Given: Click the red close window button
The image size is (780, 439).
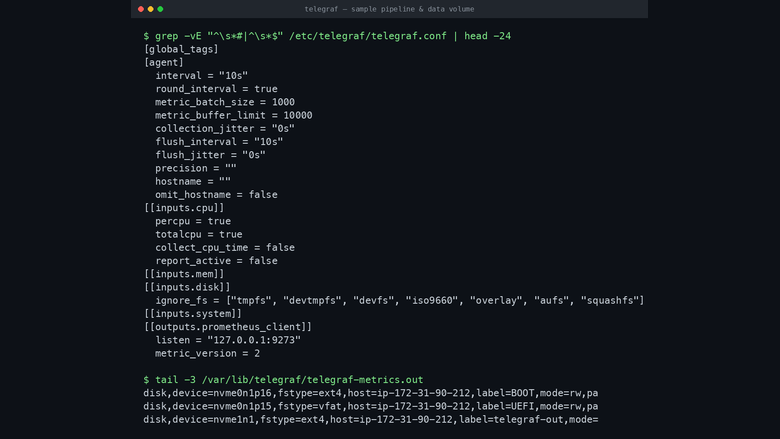Looking at the screenshot, I should [141, 9].
